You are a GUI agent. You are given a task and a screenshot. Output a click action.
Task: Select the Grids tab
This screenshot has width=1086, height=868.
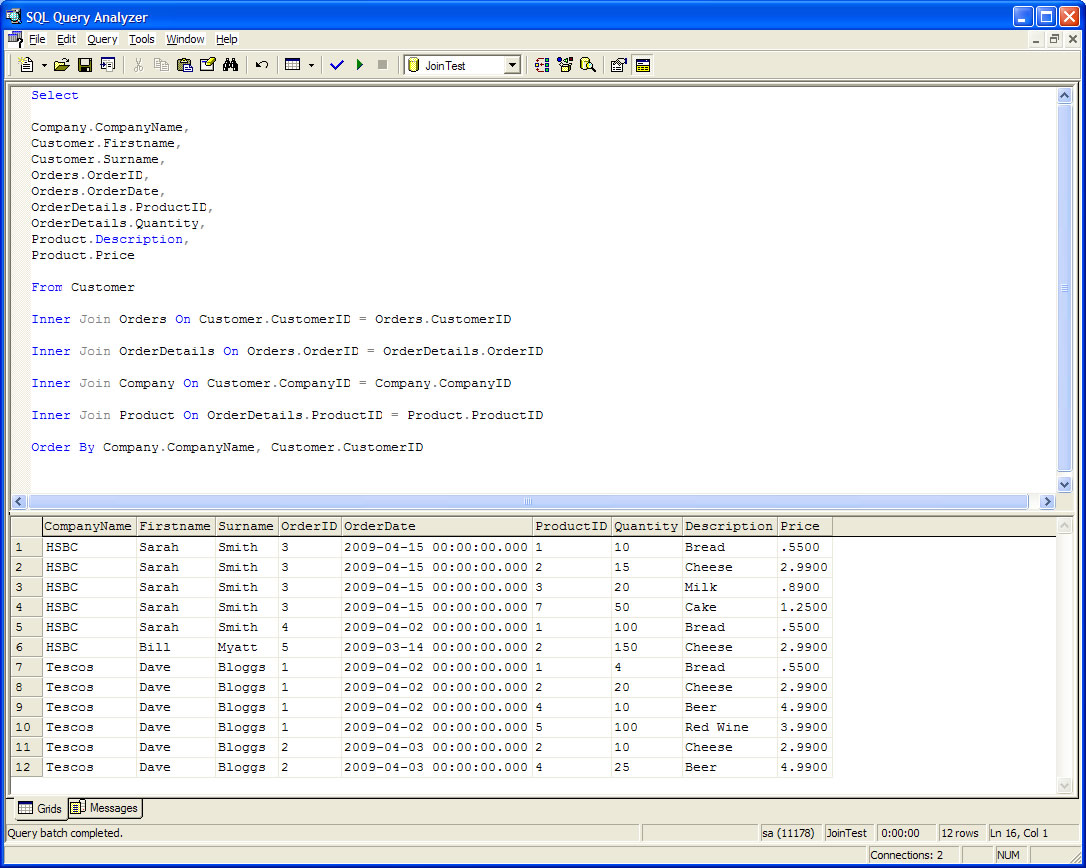click(40, 808)
